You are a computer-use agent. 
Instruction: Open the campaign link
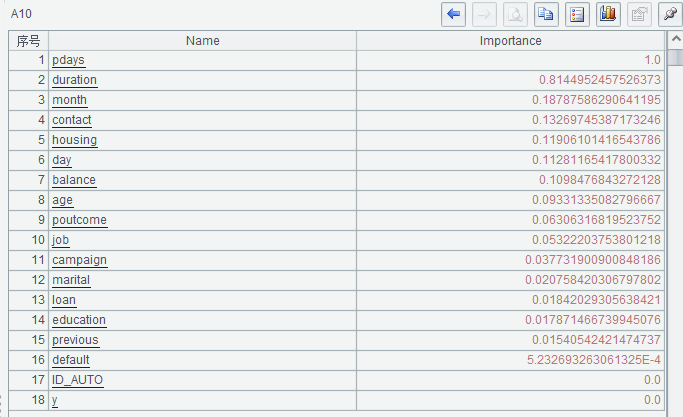pos(79,261)
